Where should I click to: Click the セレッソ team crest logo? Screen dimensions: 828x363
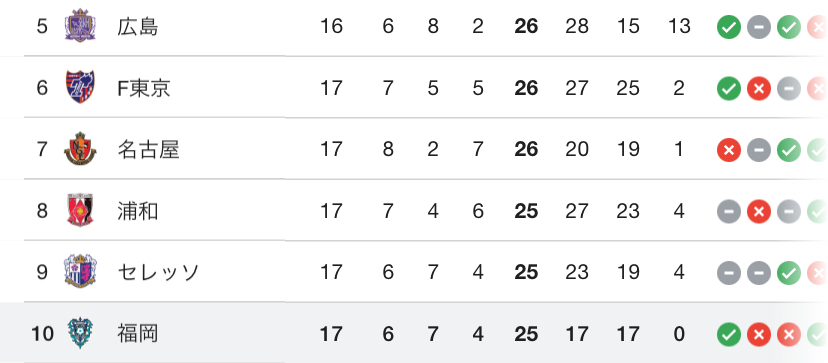tap(80, 272)
